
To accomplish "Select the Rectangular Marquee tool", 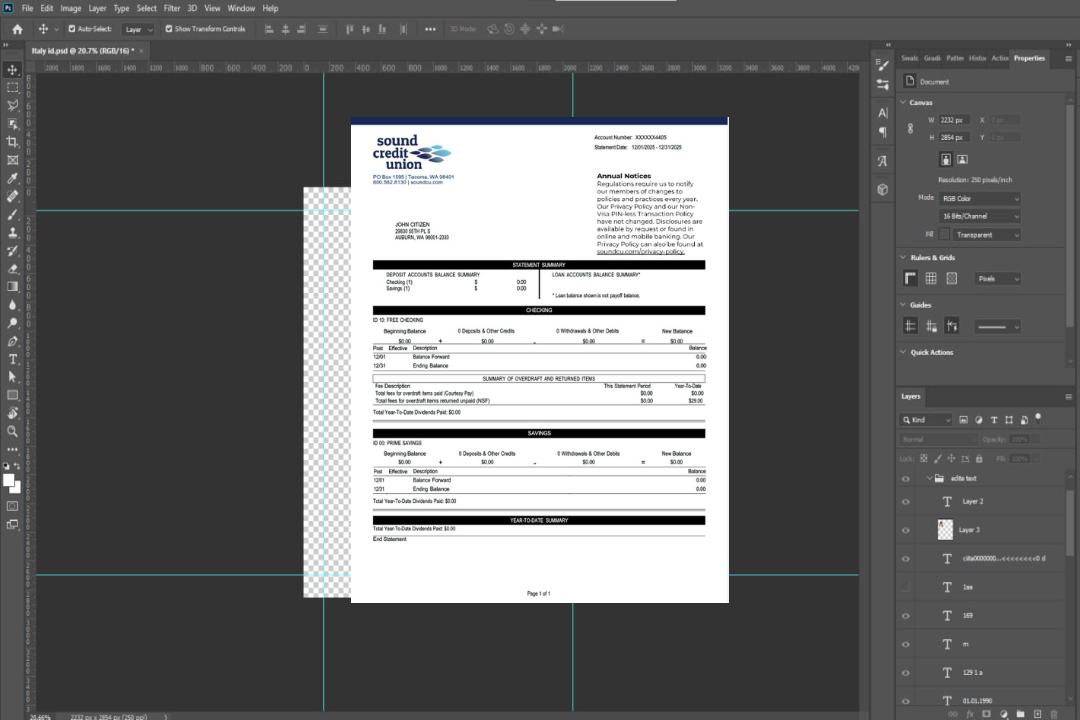I will click(12, 88).
